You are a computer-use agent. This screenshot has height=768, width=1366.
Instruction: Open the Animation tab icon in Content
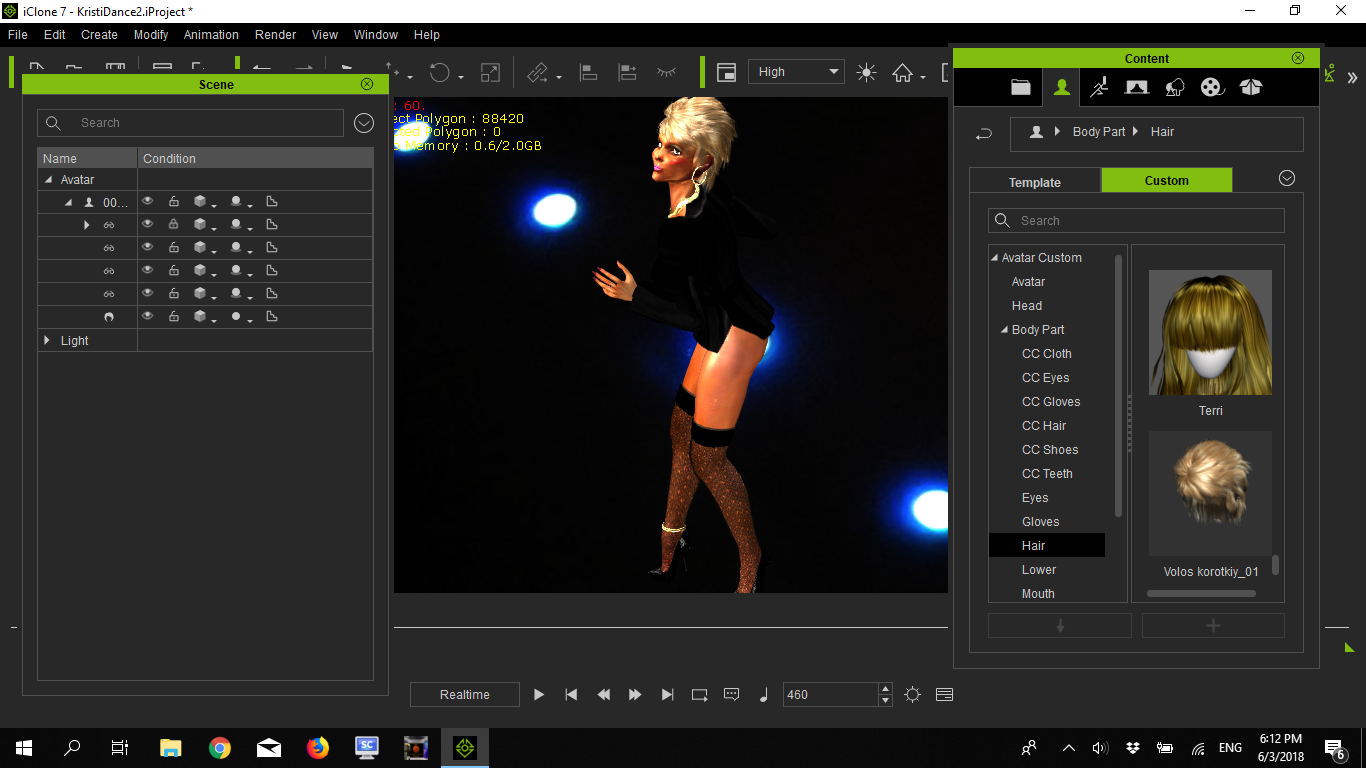coord(1099,87)
